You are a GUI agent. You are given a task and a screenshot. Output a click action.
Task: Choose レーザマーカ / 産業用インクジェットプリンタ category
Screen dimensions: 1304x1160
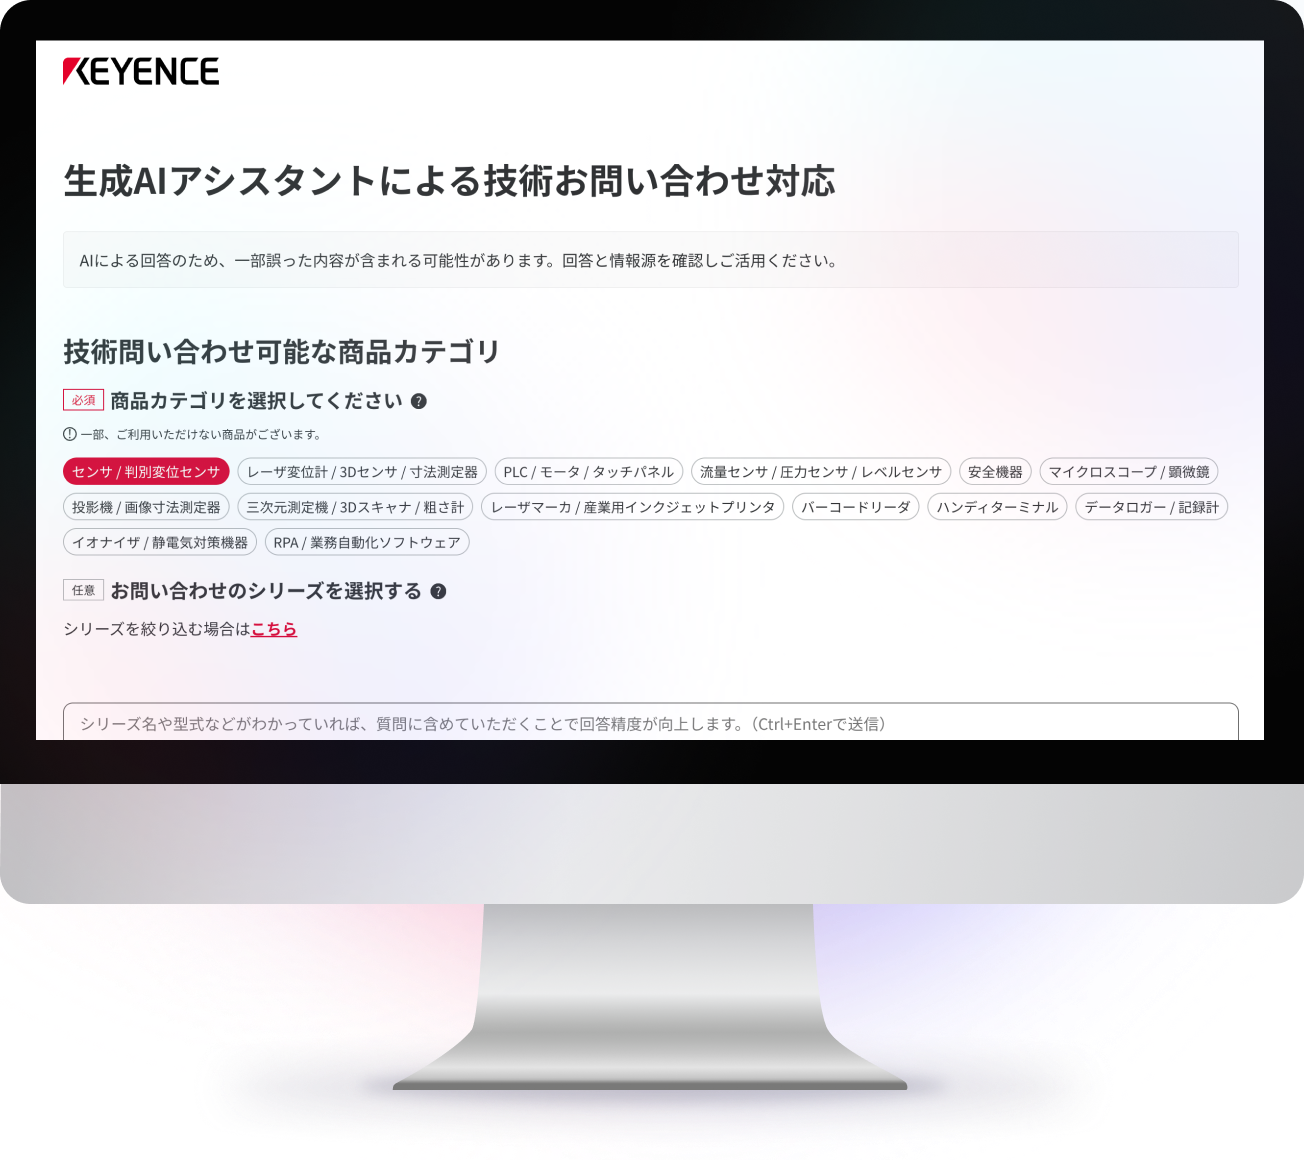pos(633,507)
